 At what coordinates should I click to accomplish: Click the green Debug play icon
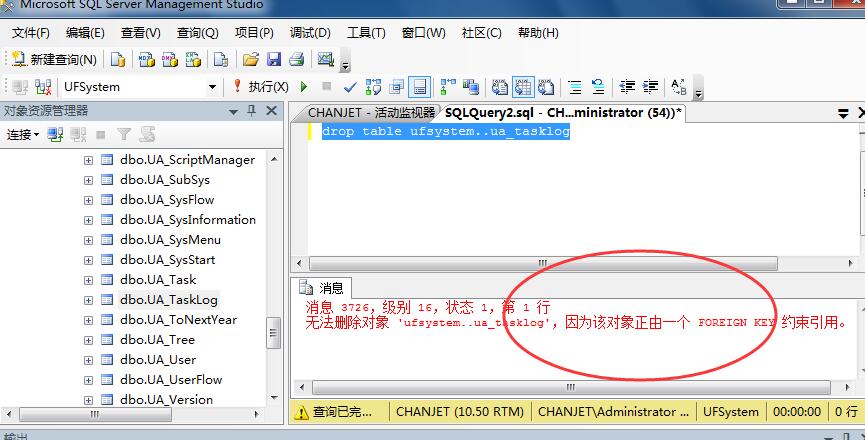click(304, 87)
